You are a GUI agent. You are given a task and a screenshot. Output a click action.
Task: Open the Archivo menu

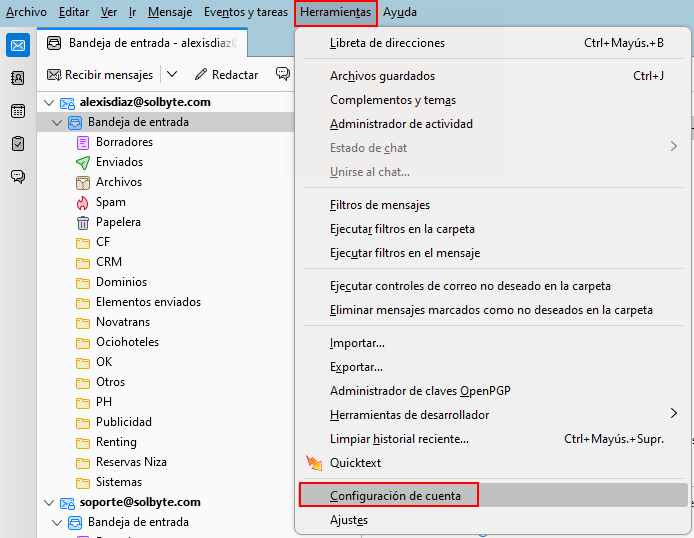(26, 12)
